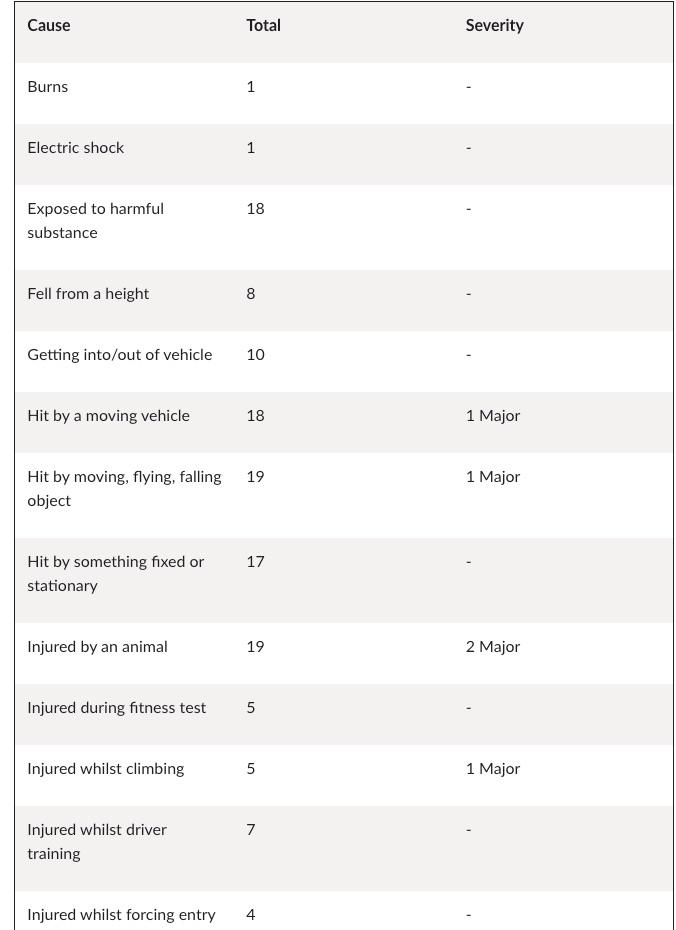Click the 2 Major severity value
The image size is (676, 930).
coord(493,647)
